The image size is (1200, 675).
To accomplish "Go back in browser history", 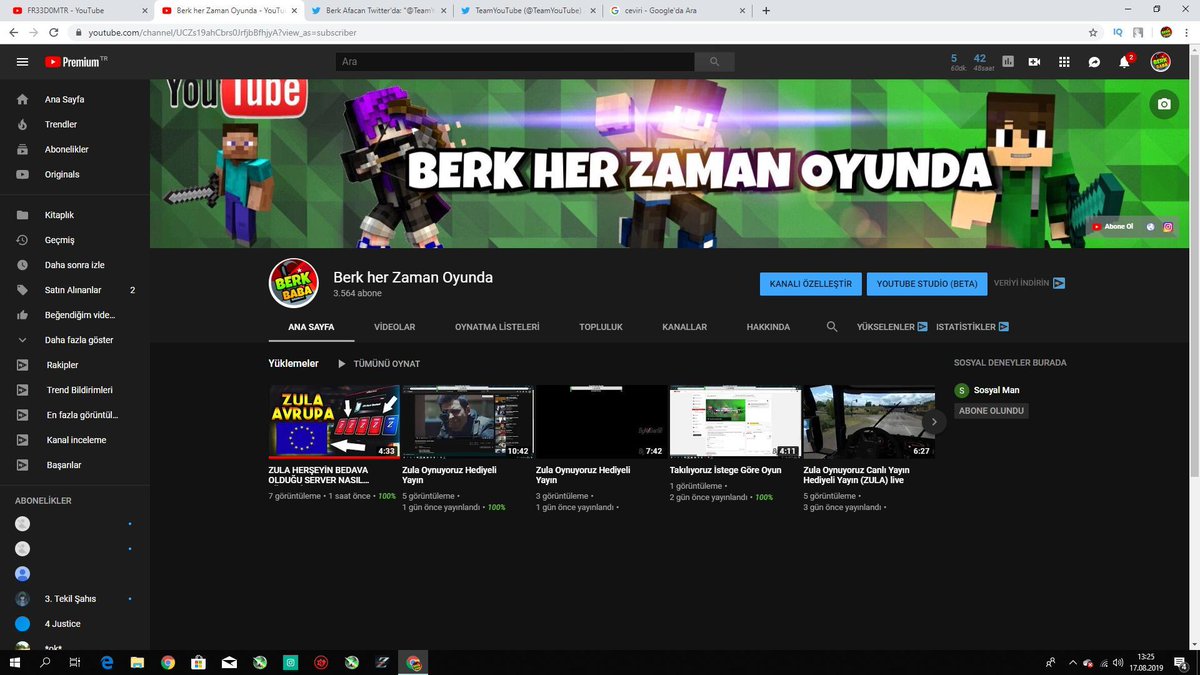I will (13, 32).
